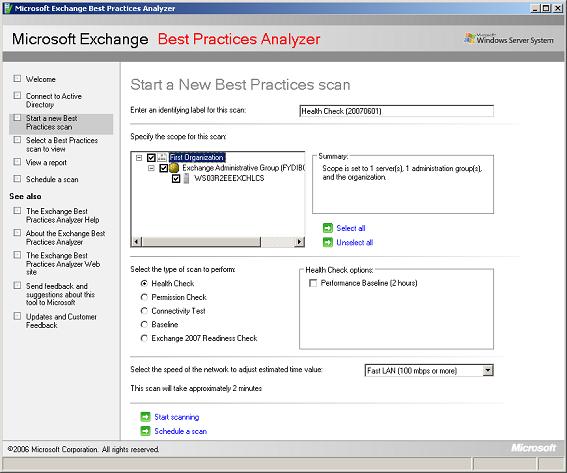This screenshot has height=473, width=567.
Task: Click the Start a new Best Practices scan icon
Action: pyautogui.click(x=17, y=118)
